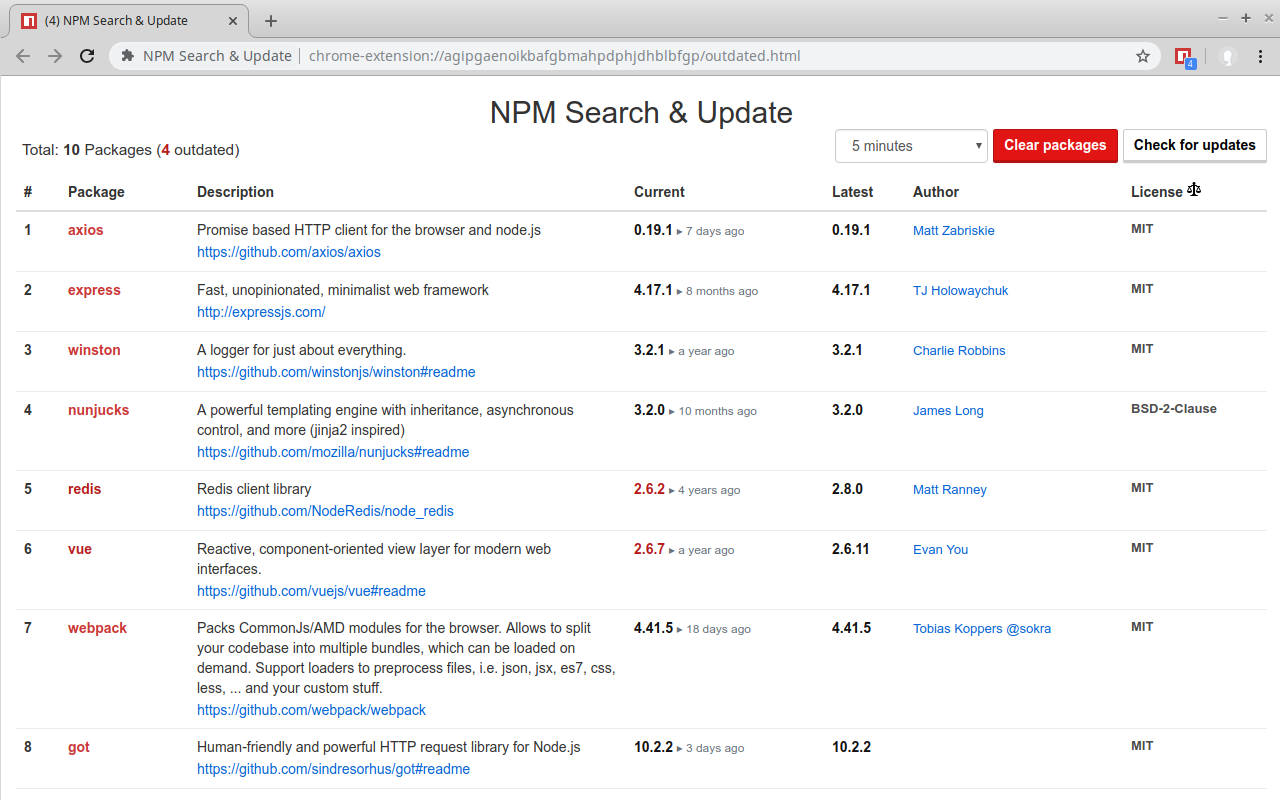This screenshot has width=1280, height=800.
Task: Open winstonjs/winston readme link
Action: (x=336, y=372)
